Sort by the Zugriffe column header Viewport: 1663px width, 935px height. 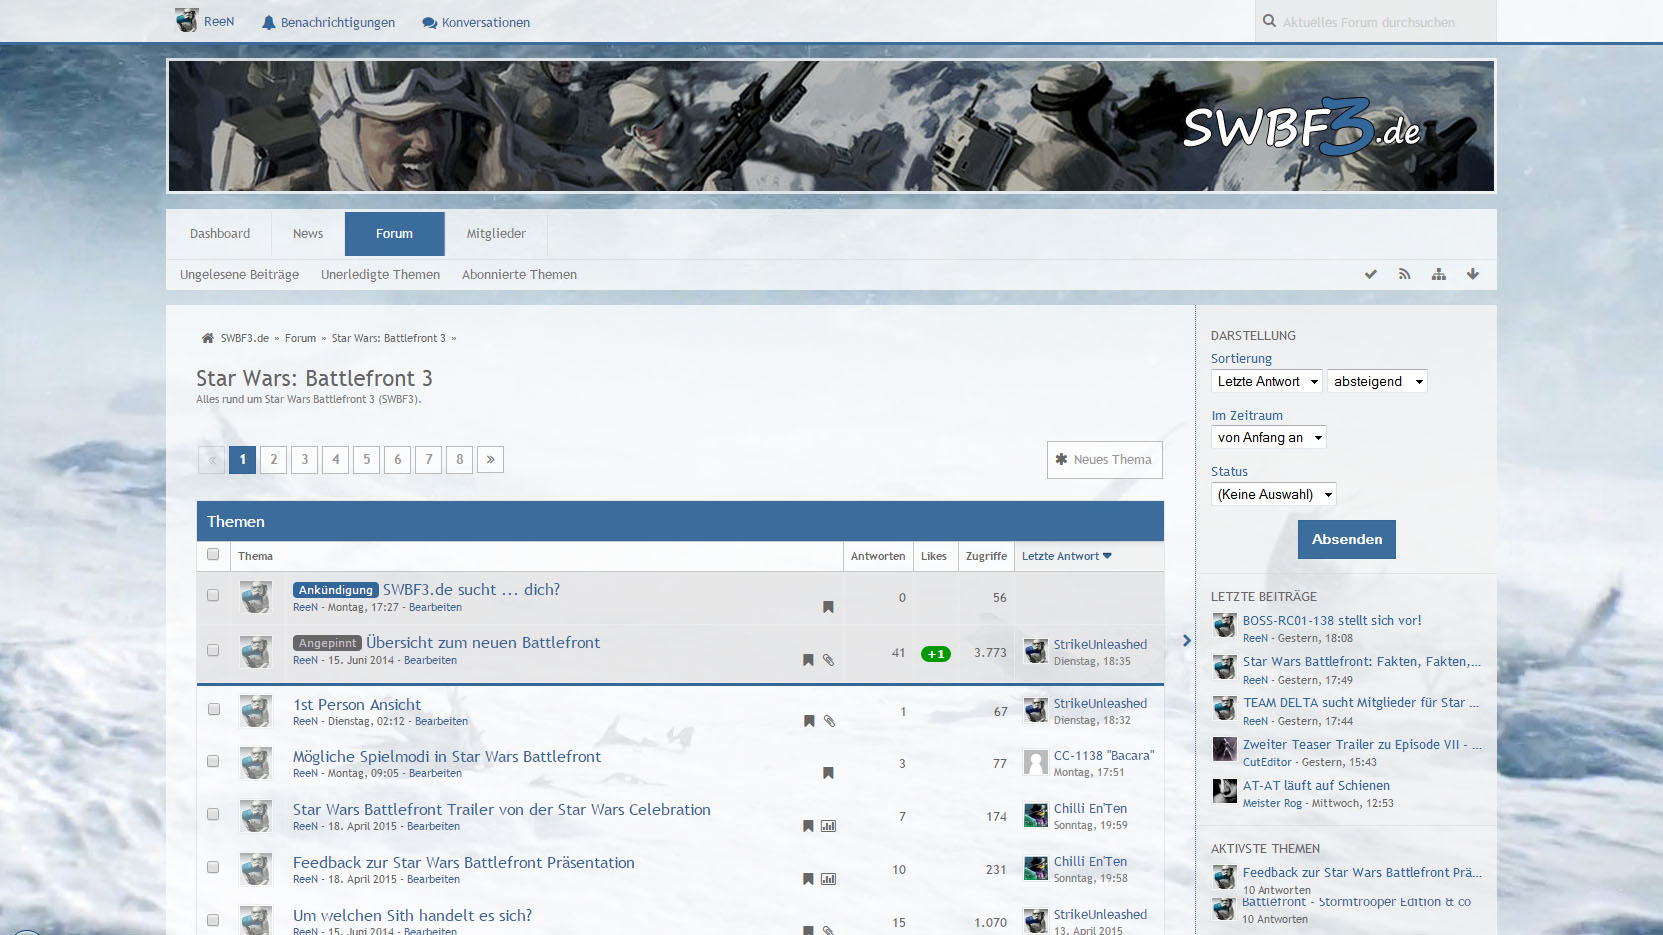tap(986, 556)
